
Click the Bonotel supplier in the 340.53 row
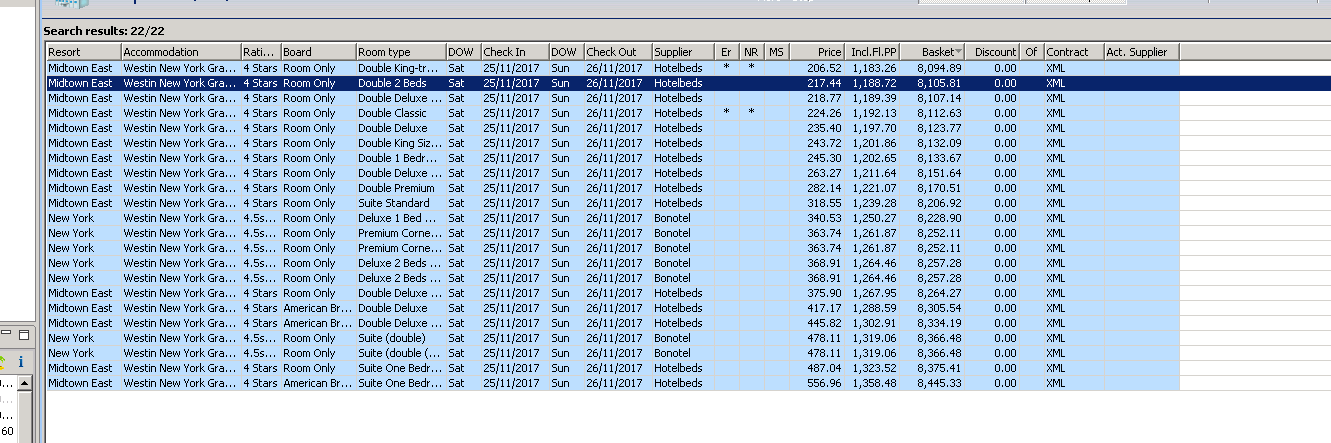[672, 218]
